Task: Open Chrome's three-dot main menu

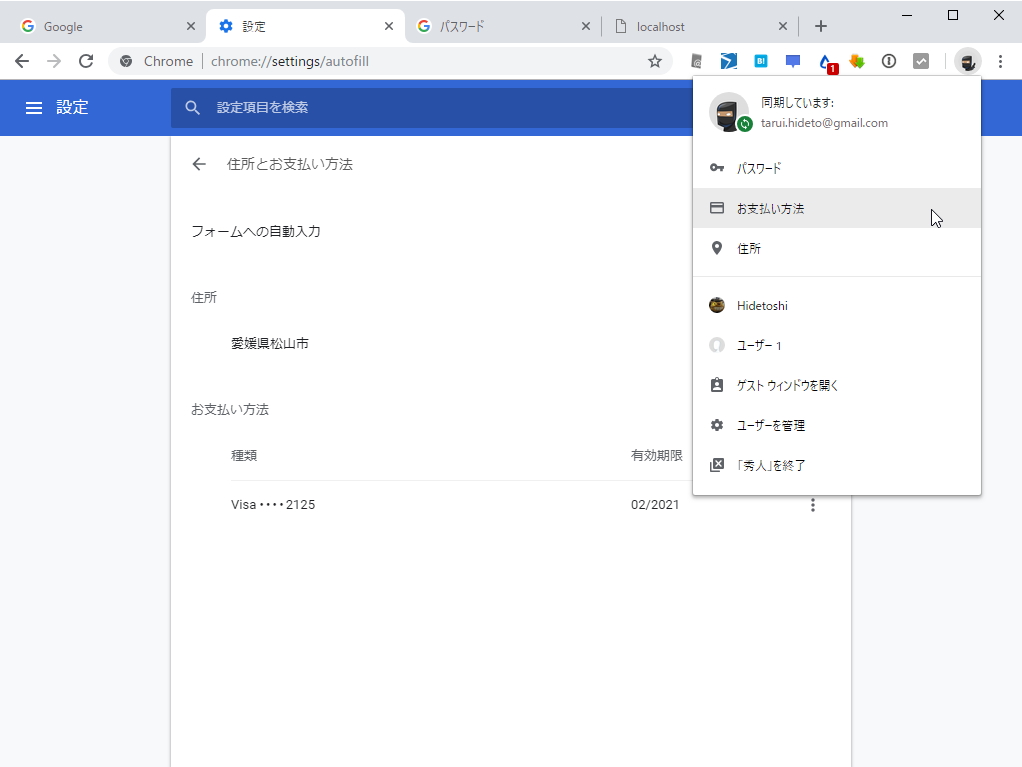Action: (1001, 61)
